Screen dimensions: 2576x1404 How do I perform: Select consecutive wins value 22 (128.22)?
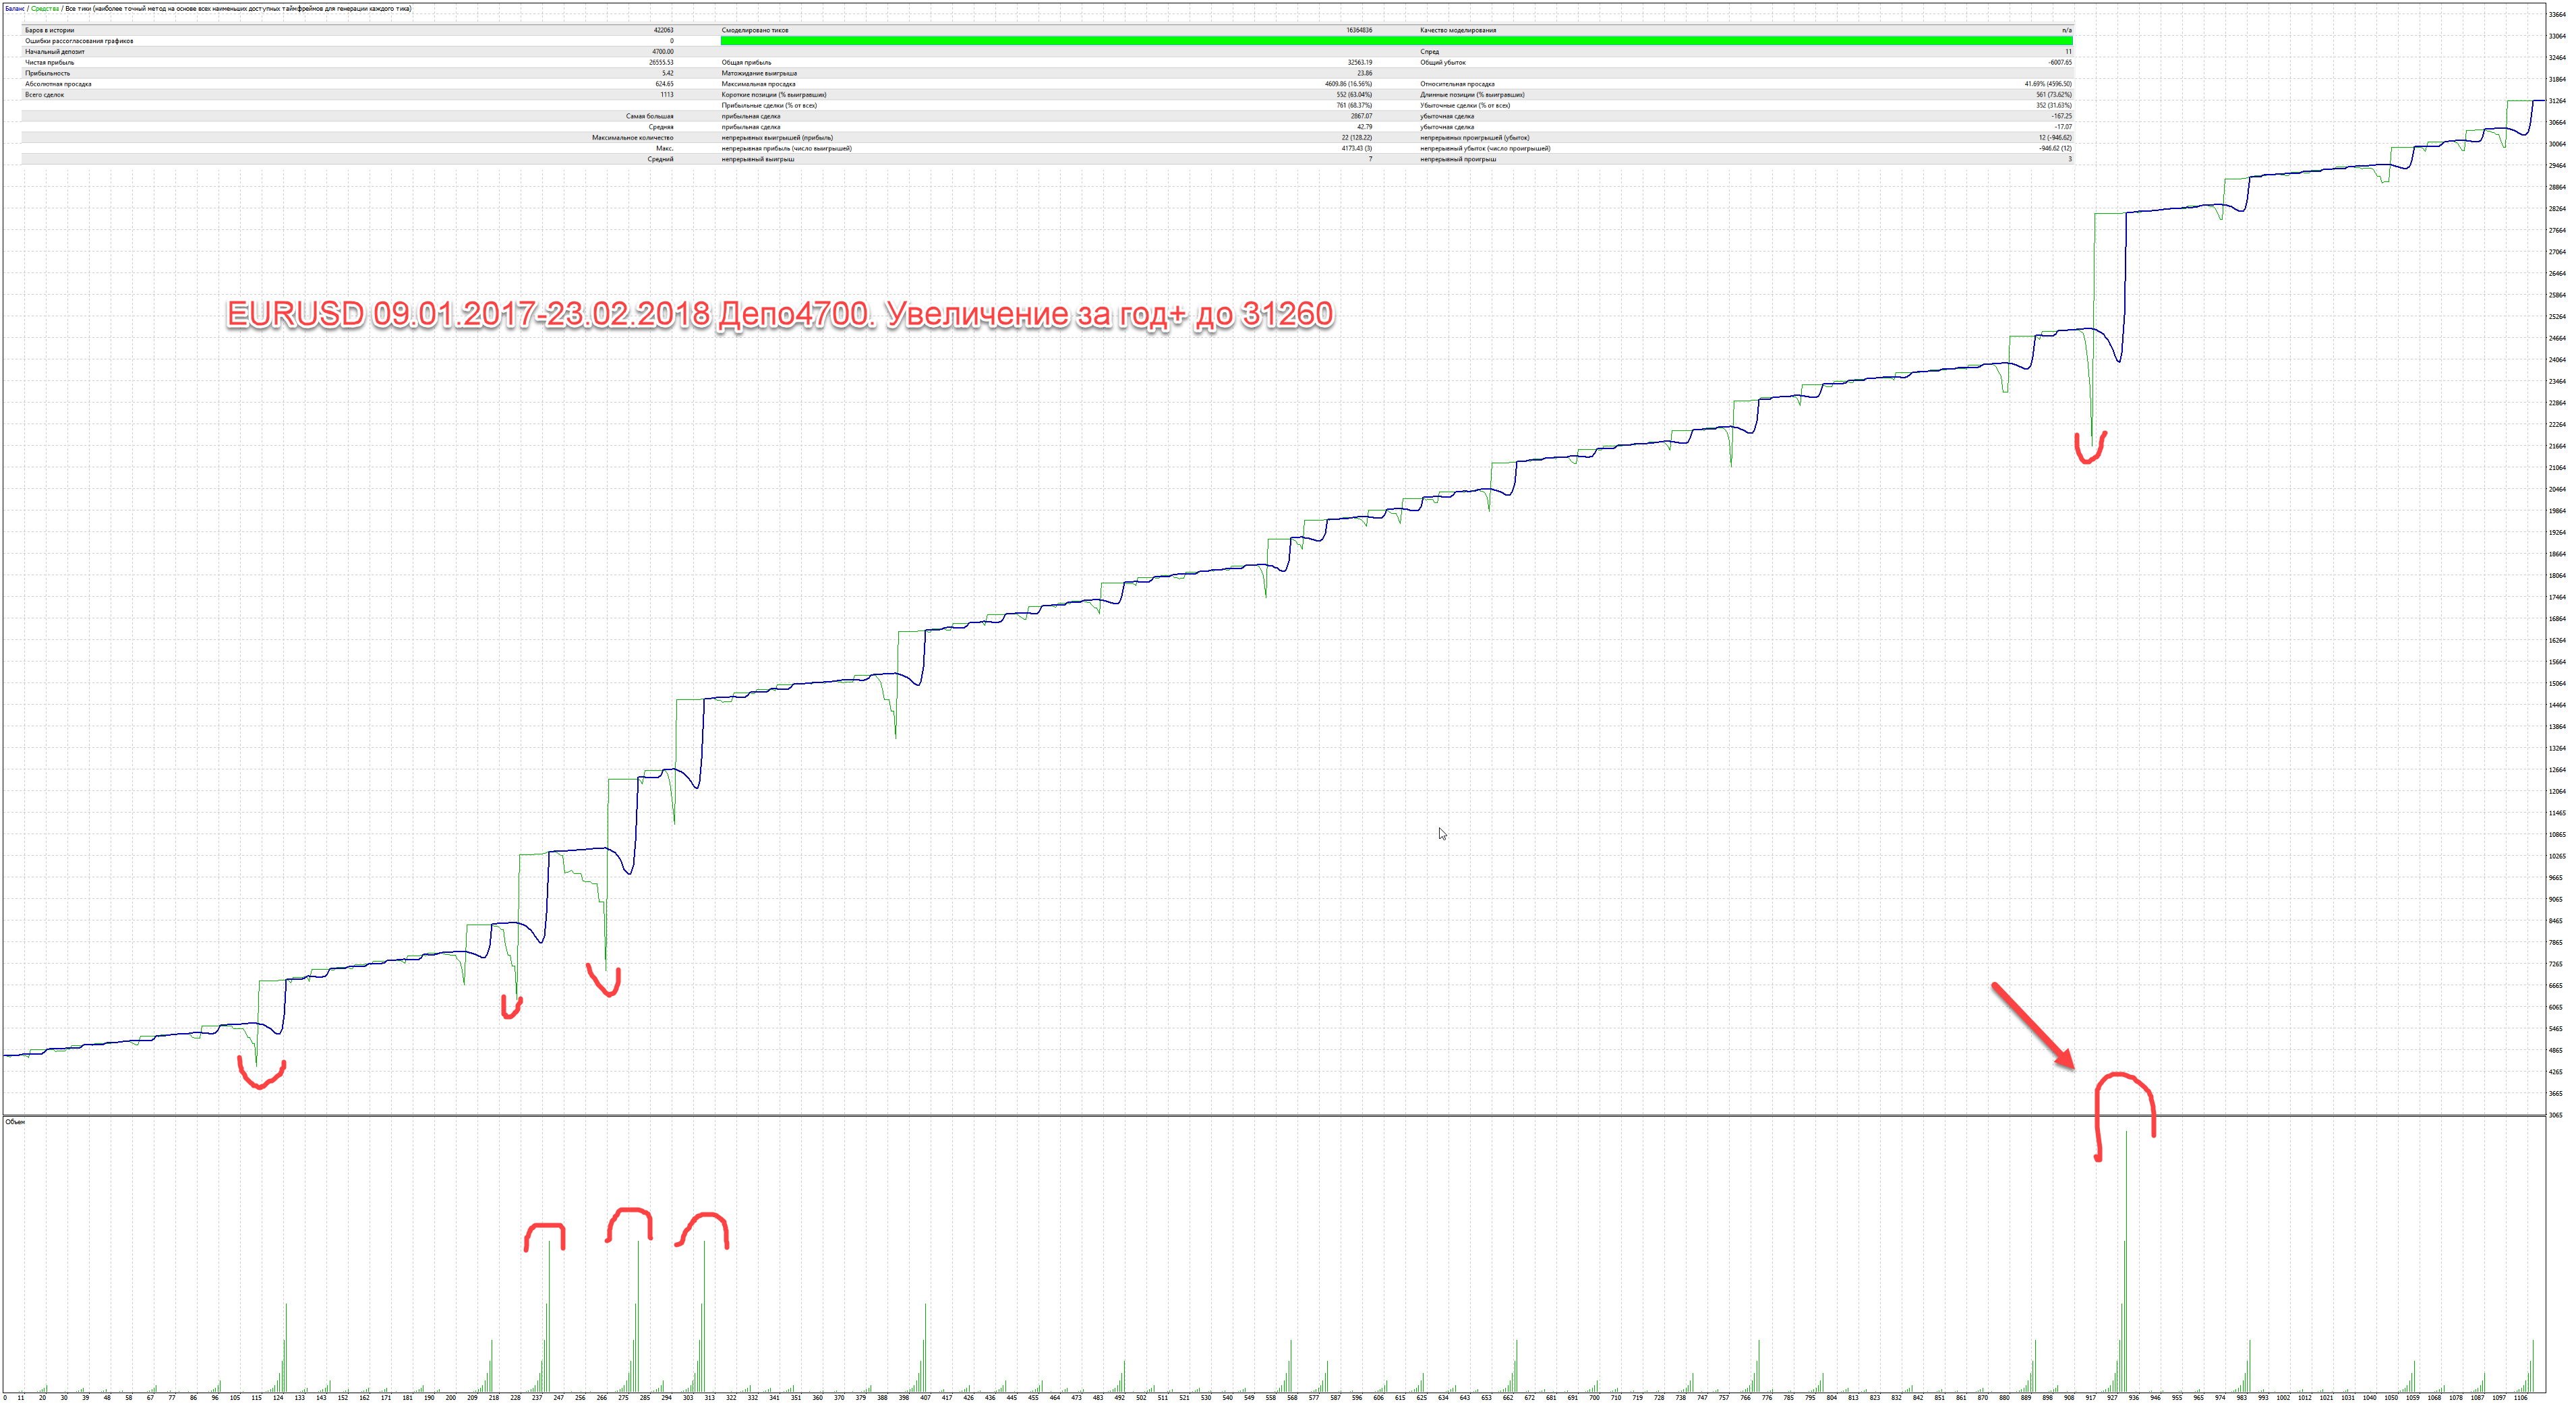click(x=1357, y=138)
